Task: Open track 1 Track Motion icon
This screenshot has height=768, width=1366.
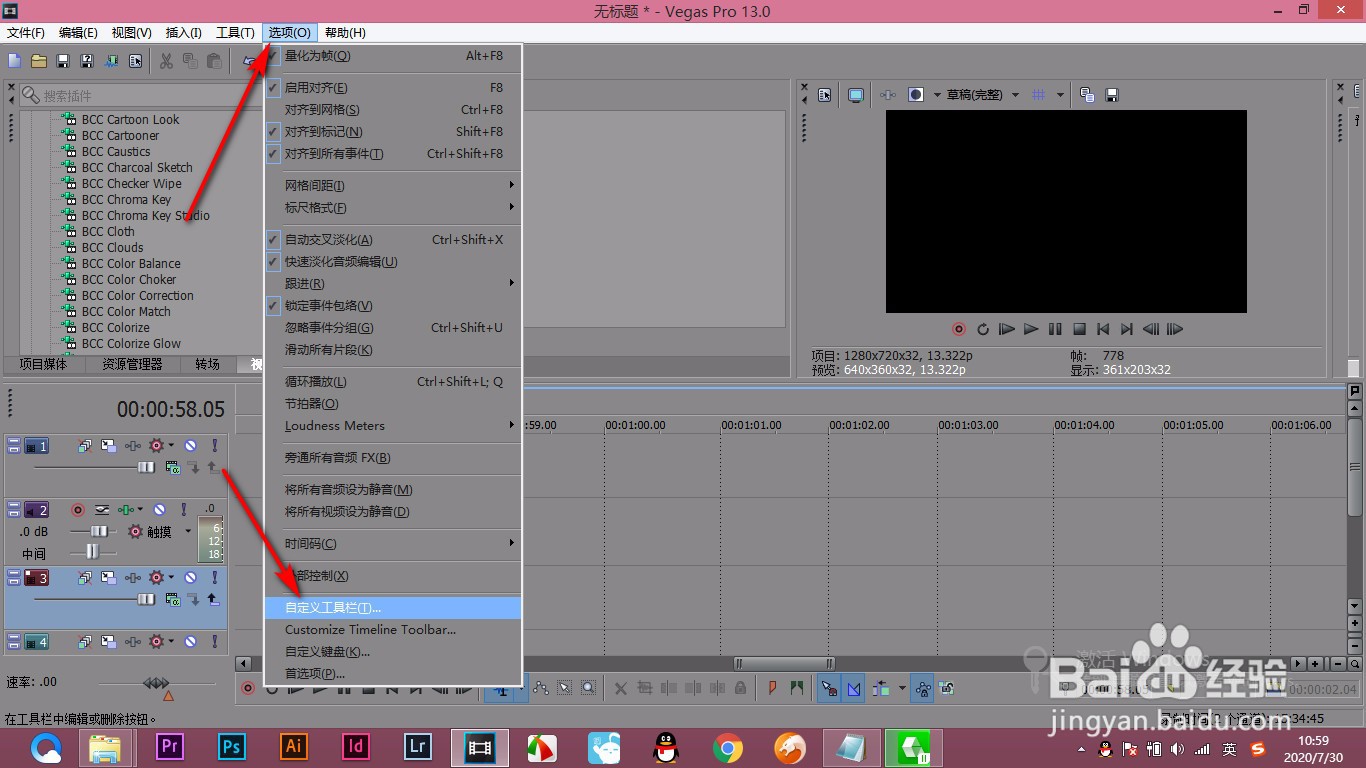Action: [x=107, y=446]
